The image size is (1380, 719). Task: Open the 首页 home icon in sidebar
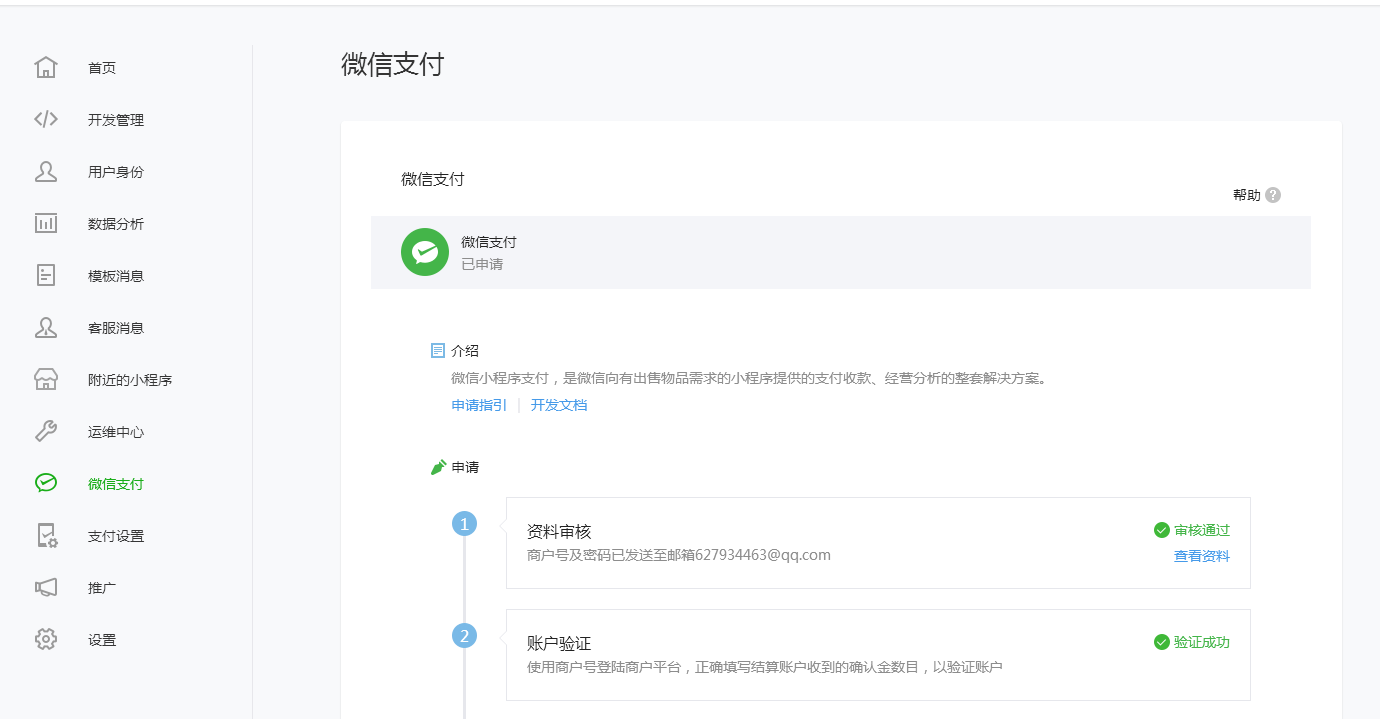pyautogui.click(x=46, y=67)
